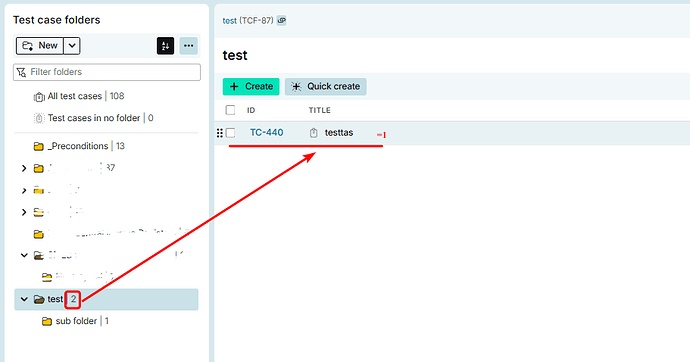
Task: Click the All test cases icon
Action: (x=39, y=97)
